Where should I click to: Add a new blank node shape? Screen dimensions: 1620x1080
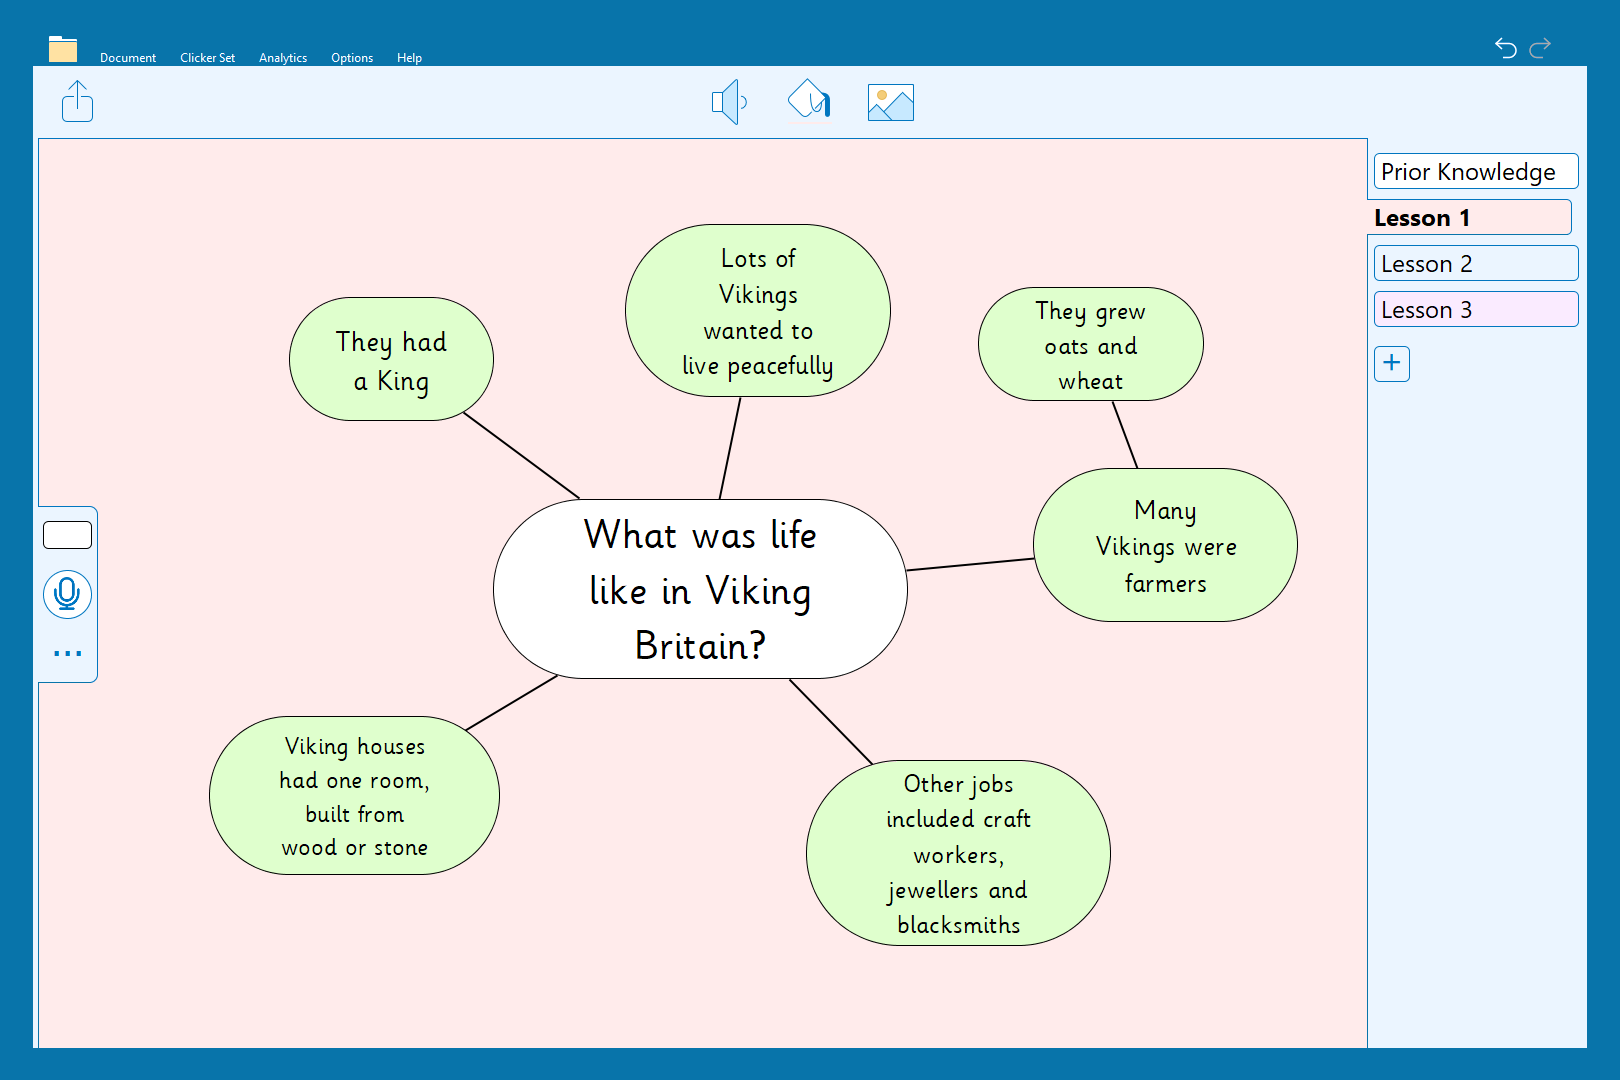67,535
